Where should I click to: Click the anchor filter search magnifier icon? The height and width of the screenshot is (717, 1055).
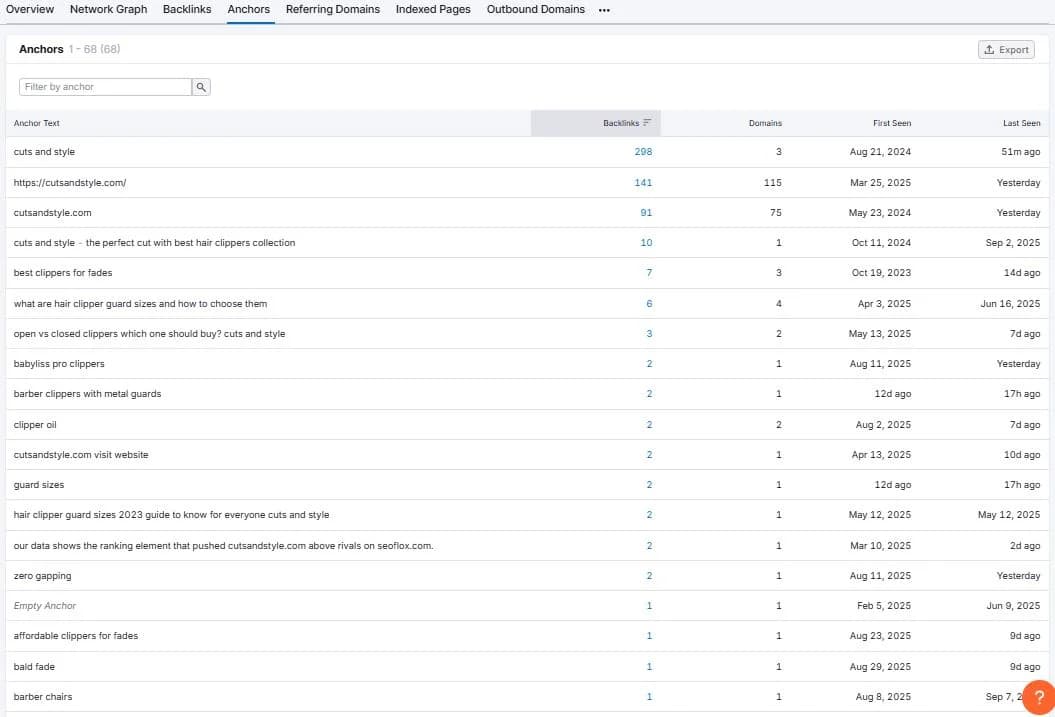(x=201, y=87)
